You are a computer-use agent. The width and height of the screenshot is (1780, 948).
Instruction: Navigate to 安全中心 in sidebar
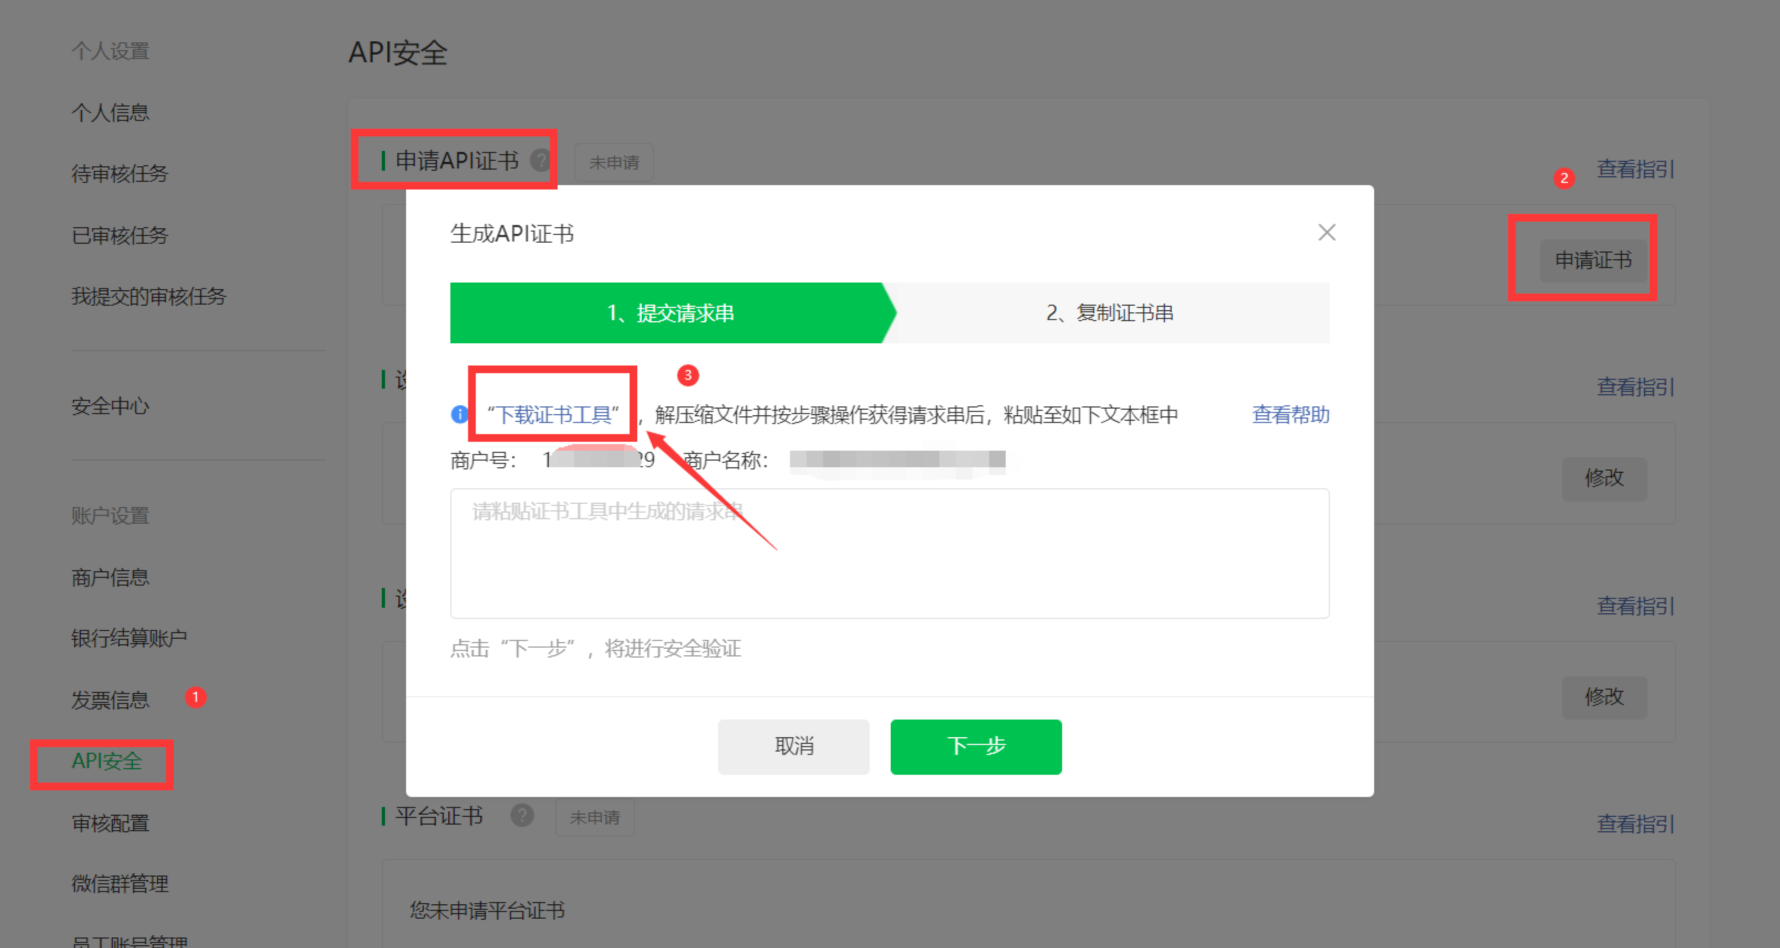pos(110,406)
